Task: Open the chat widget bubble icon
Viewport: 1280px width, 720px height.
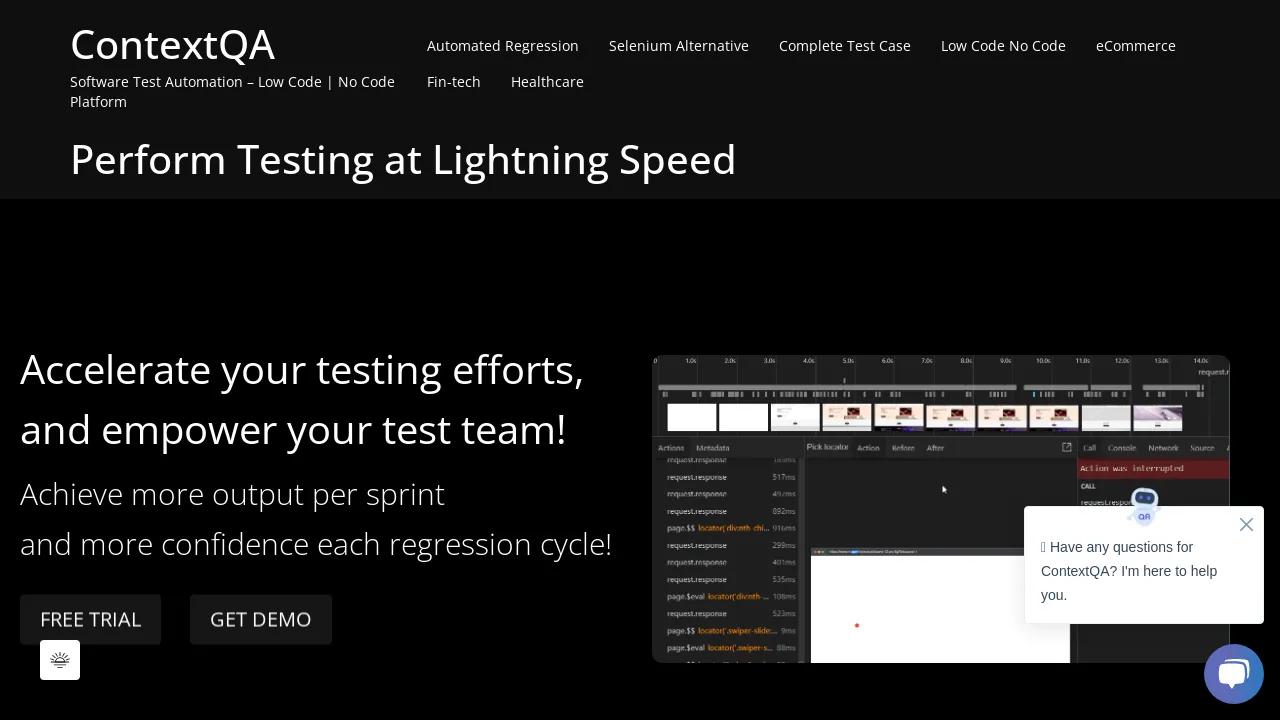Action: click(1234, 674)
